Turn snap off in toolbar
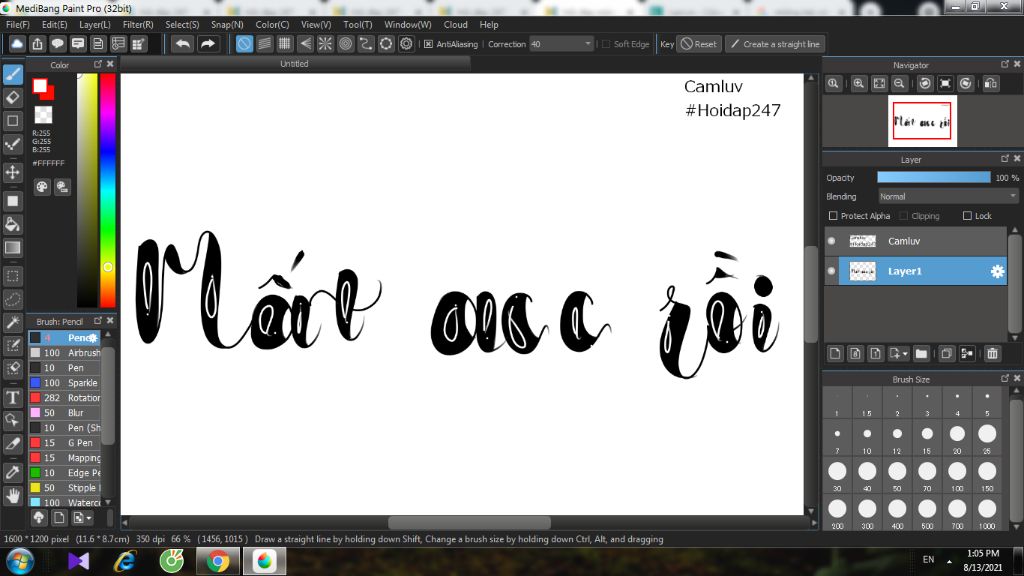1024x576 pixels. [x=244, y=44]
